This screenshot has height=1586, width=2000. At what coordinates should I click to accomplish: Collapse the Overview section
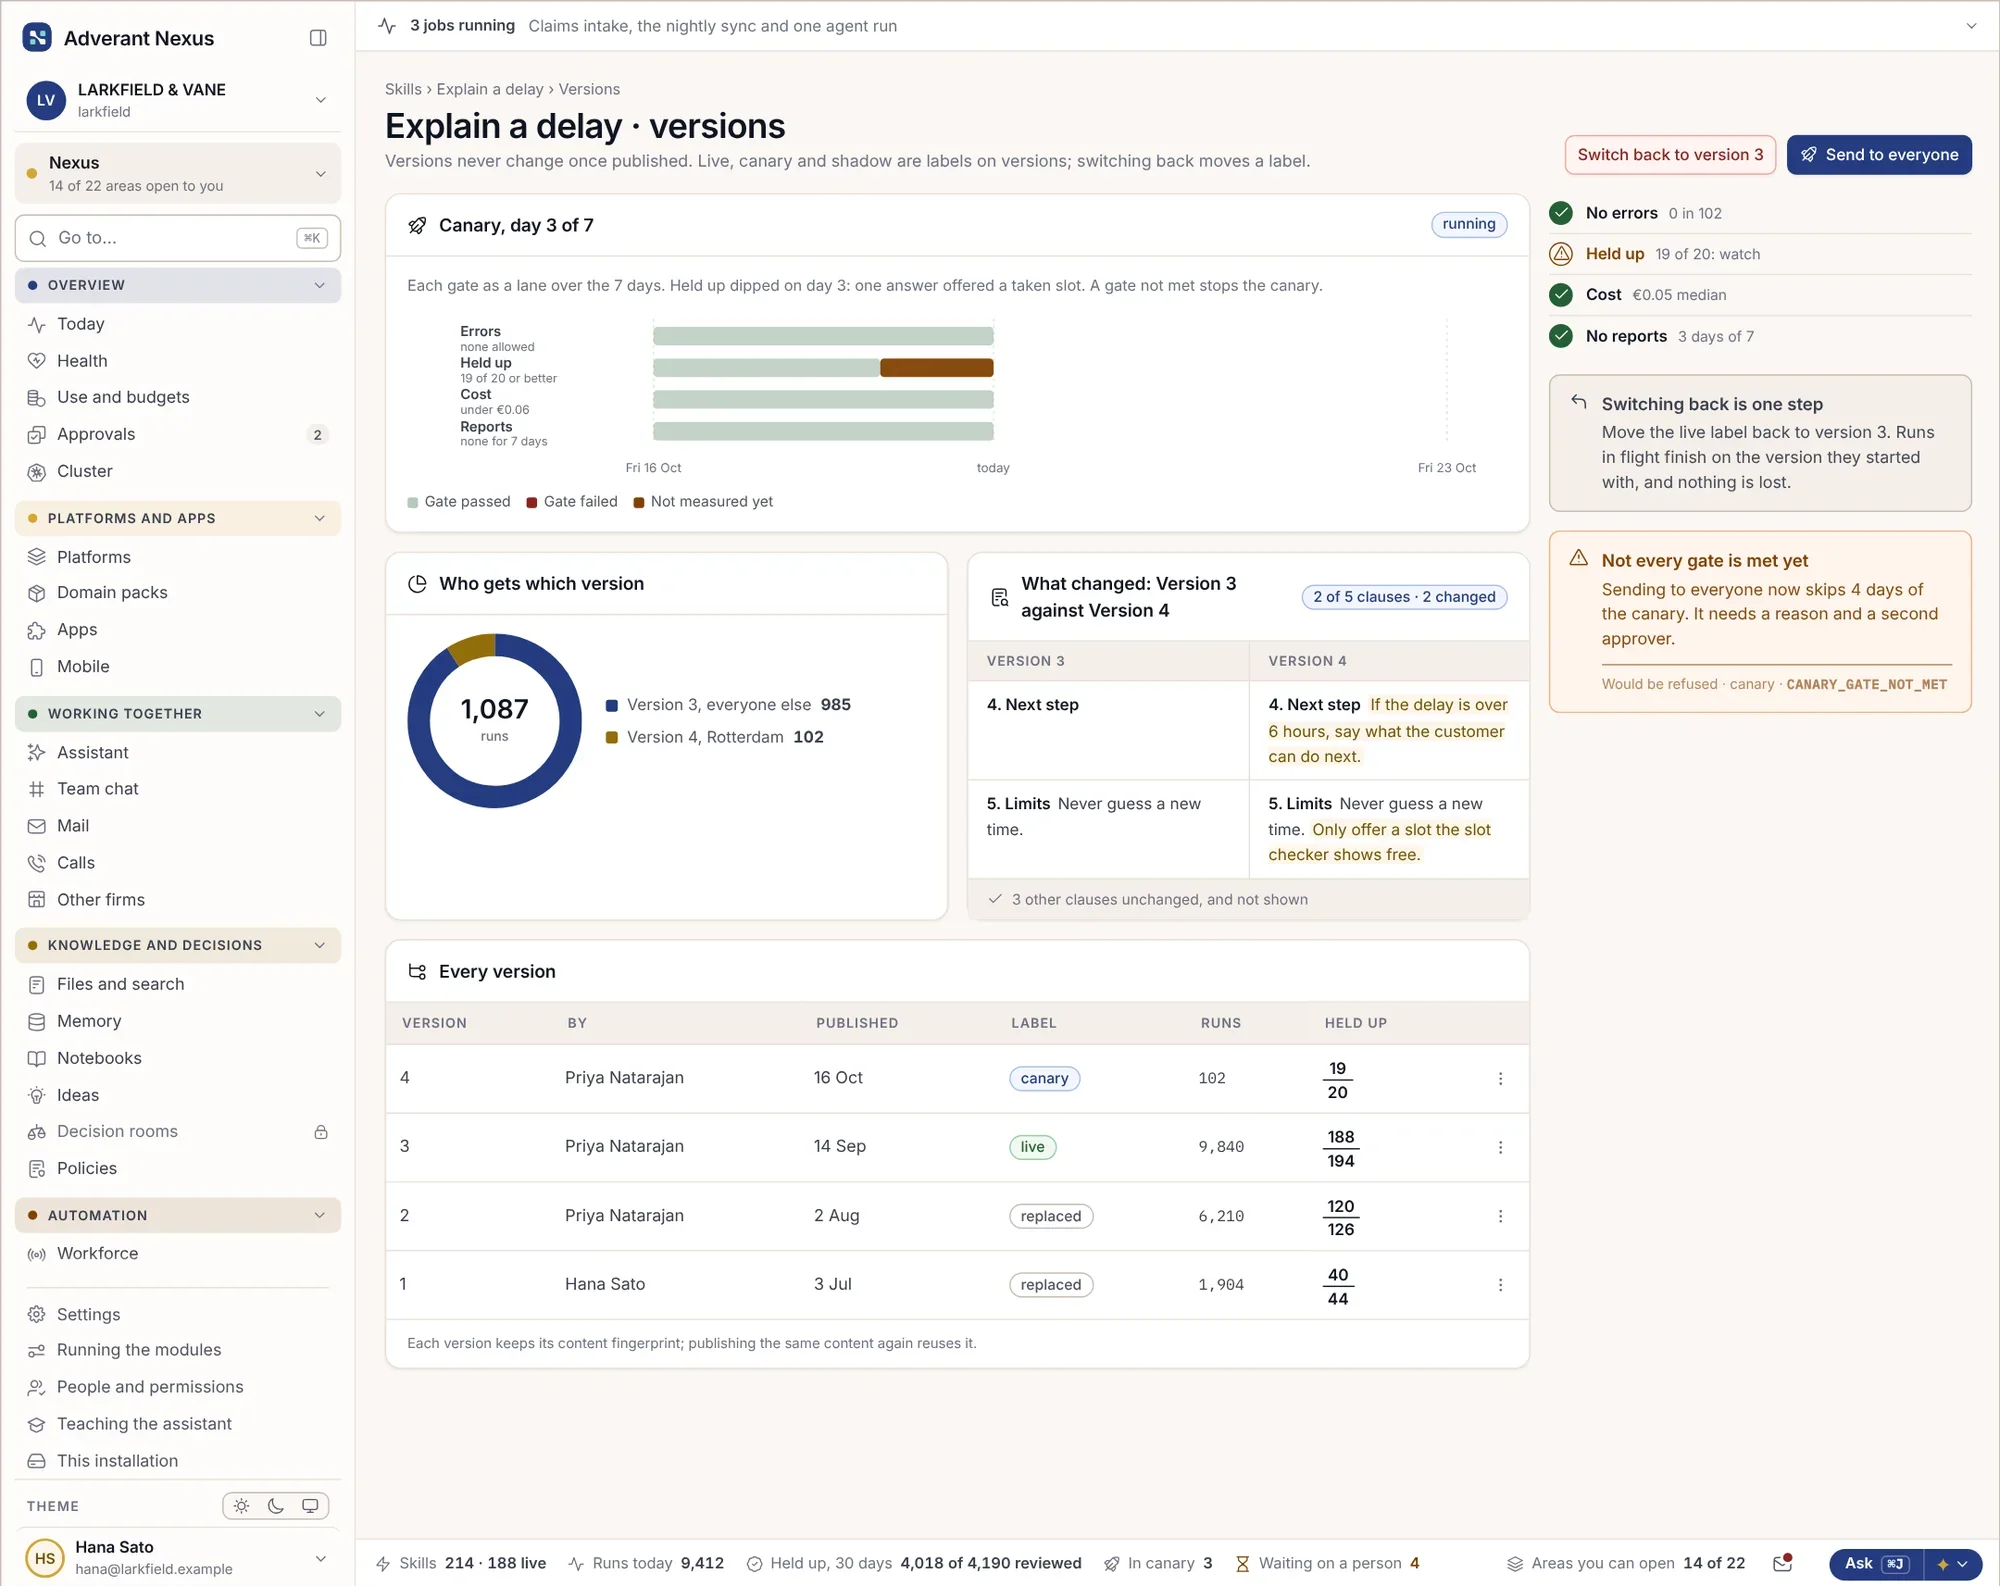(178, 285)
